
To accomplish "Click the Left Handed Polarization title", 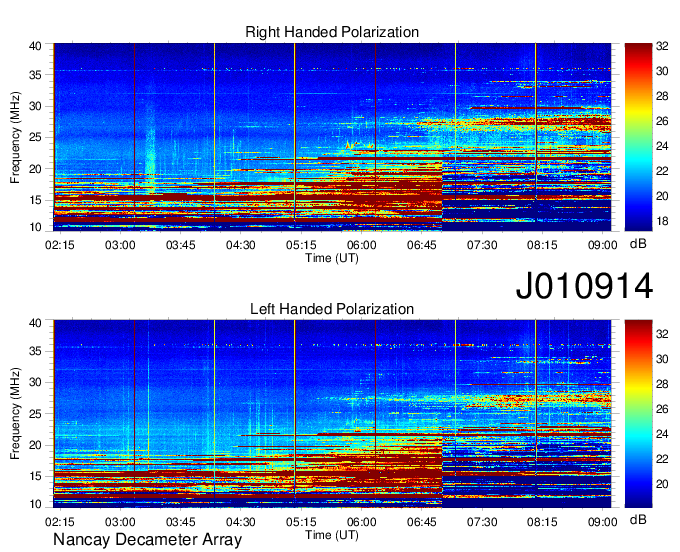I will (x=332, y=309).
